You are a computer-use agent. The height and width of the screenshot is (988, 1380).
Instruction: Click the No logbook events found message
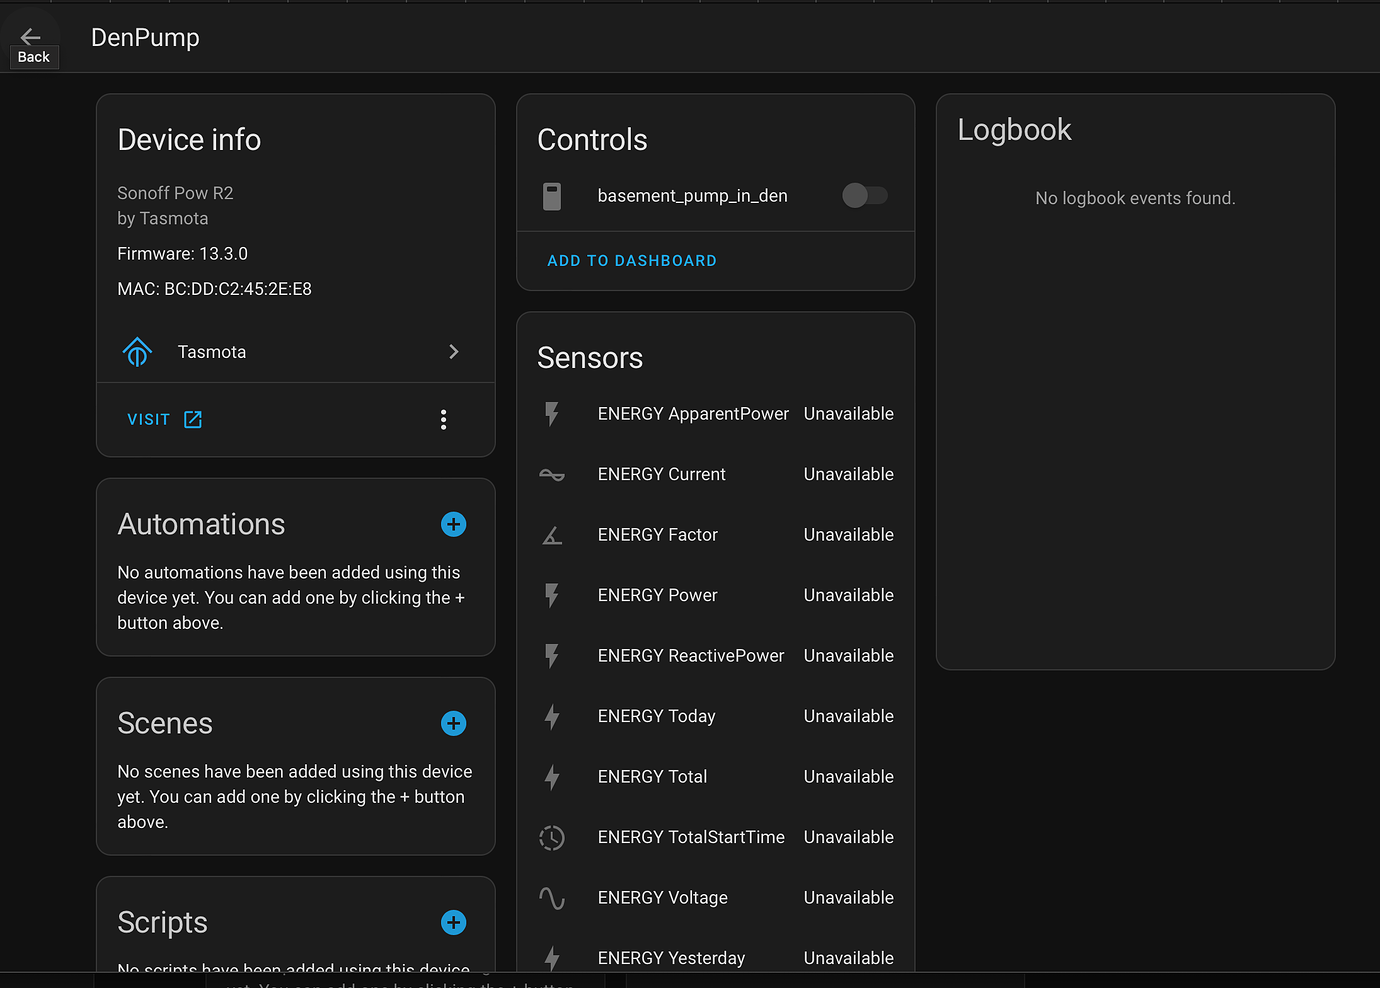point(1136,198)
